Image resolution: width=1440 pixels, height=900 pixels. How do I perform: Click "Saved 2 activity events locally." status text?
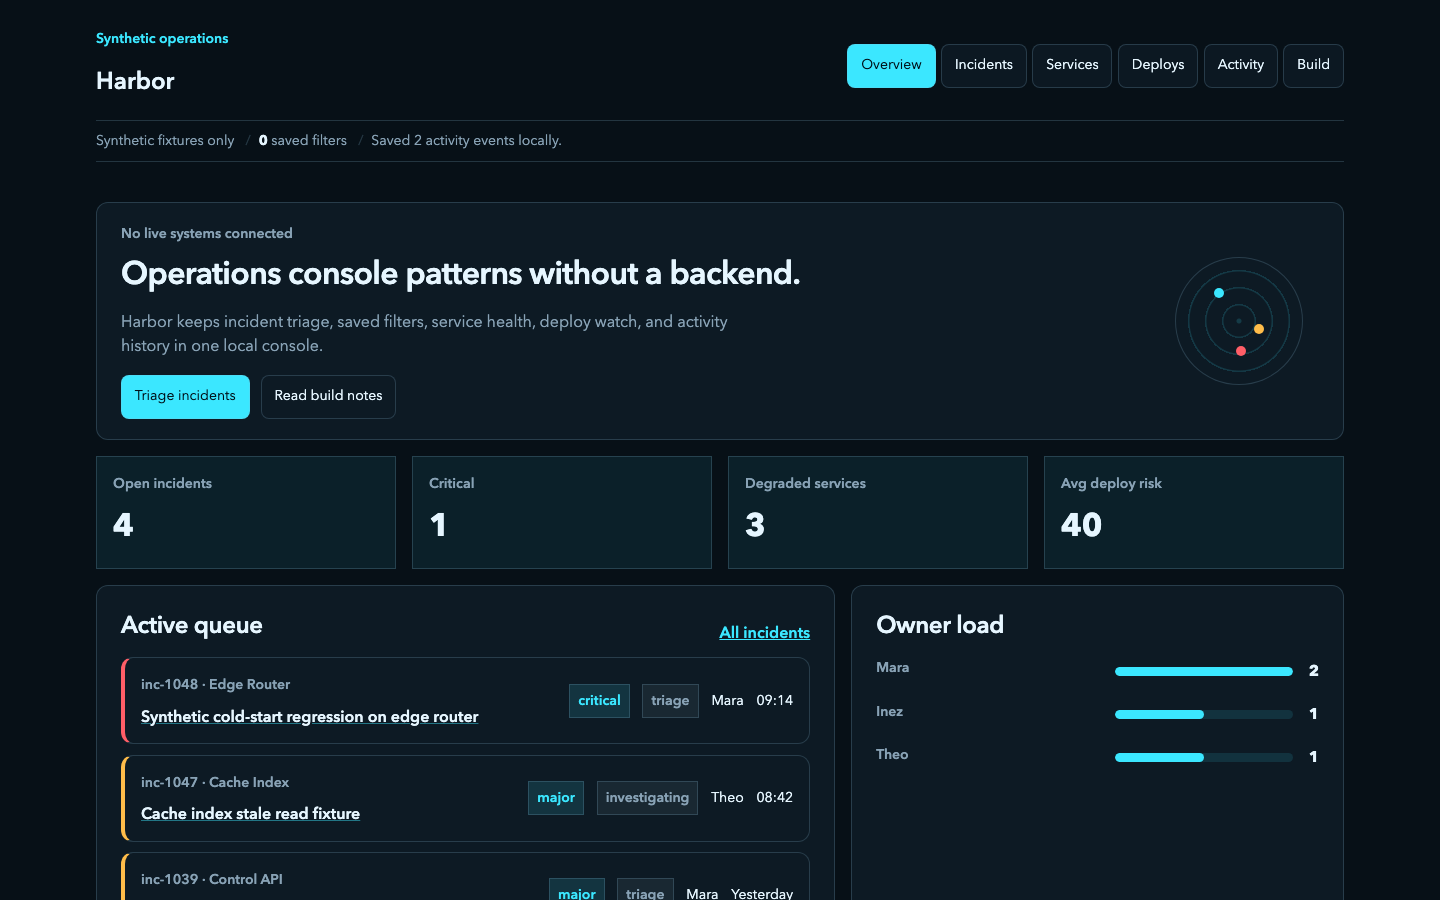point(466,141)
